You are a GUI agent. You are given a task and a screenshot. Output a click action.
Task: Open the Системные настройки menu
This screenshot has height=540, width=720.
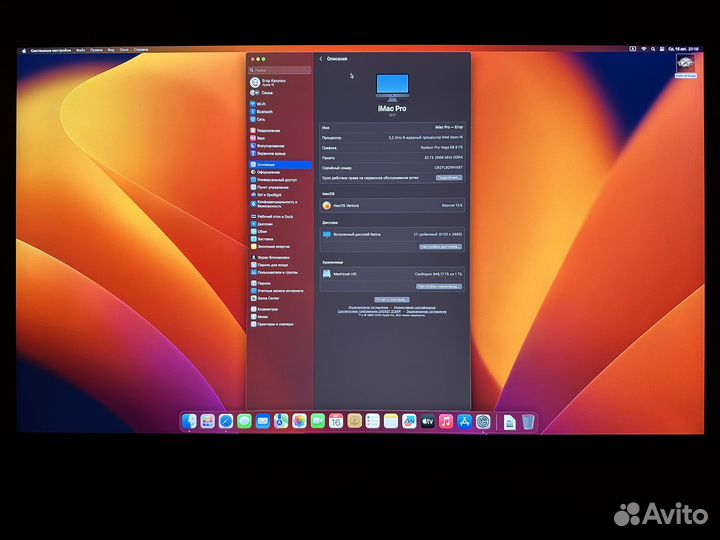tap(51, 50)
